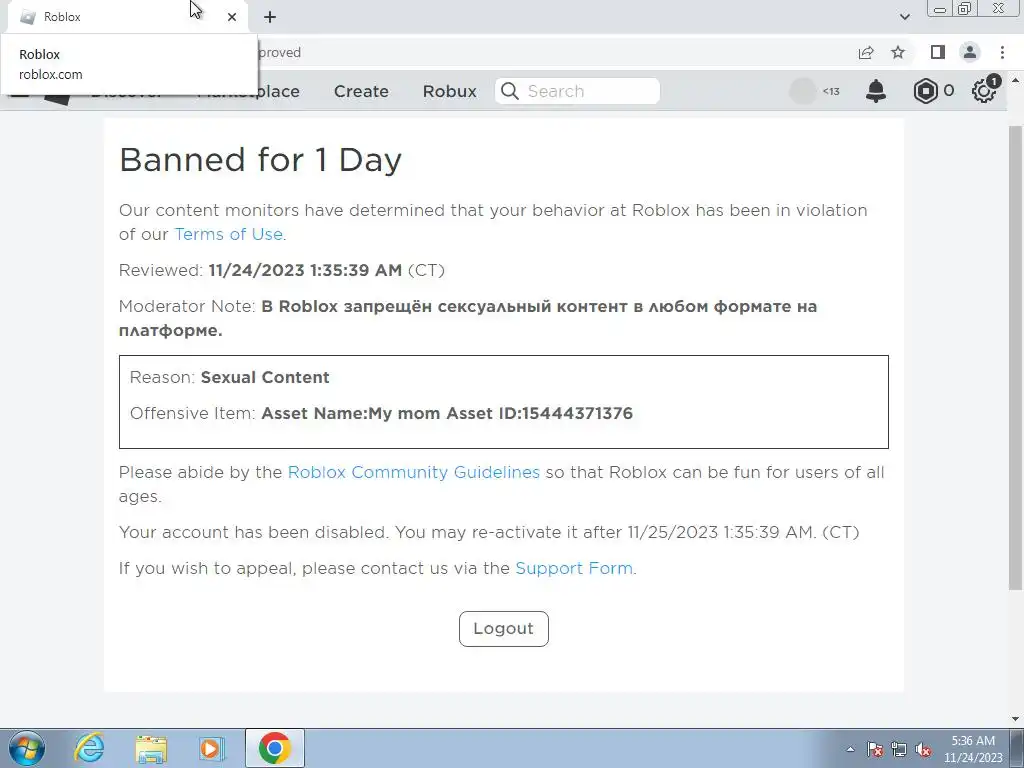Click the avatar profile picture
Image resolution: width=1024 pixels, height=768 pixels.
(803, 91)
